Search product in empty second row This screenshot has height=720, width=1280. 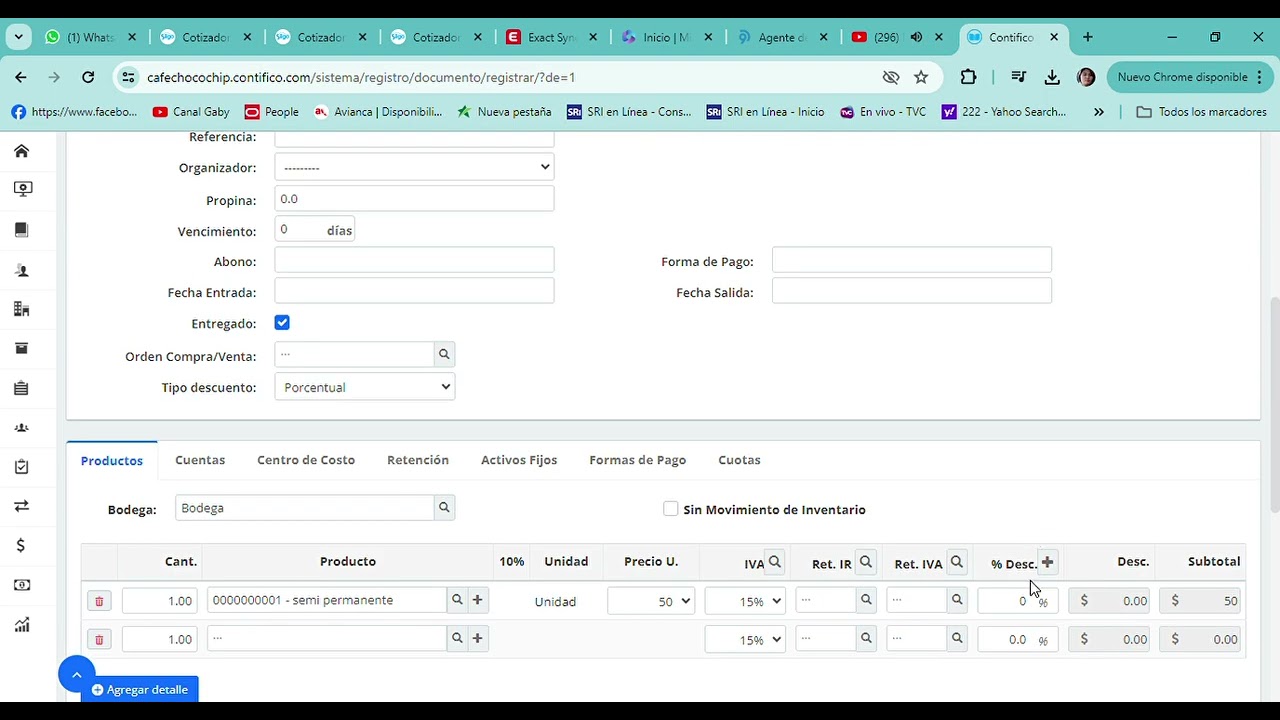coord(457,638)
